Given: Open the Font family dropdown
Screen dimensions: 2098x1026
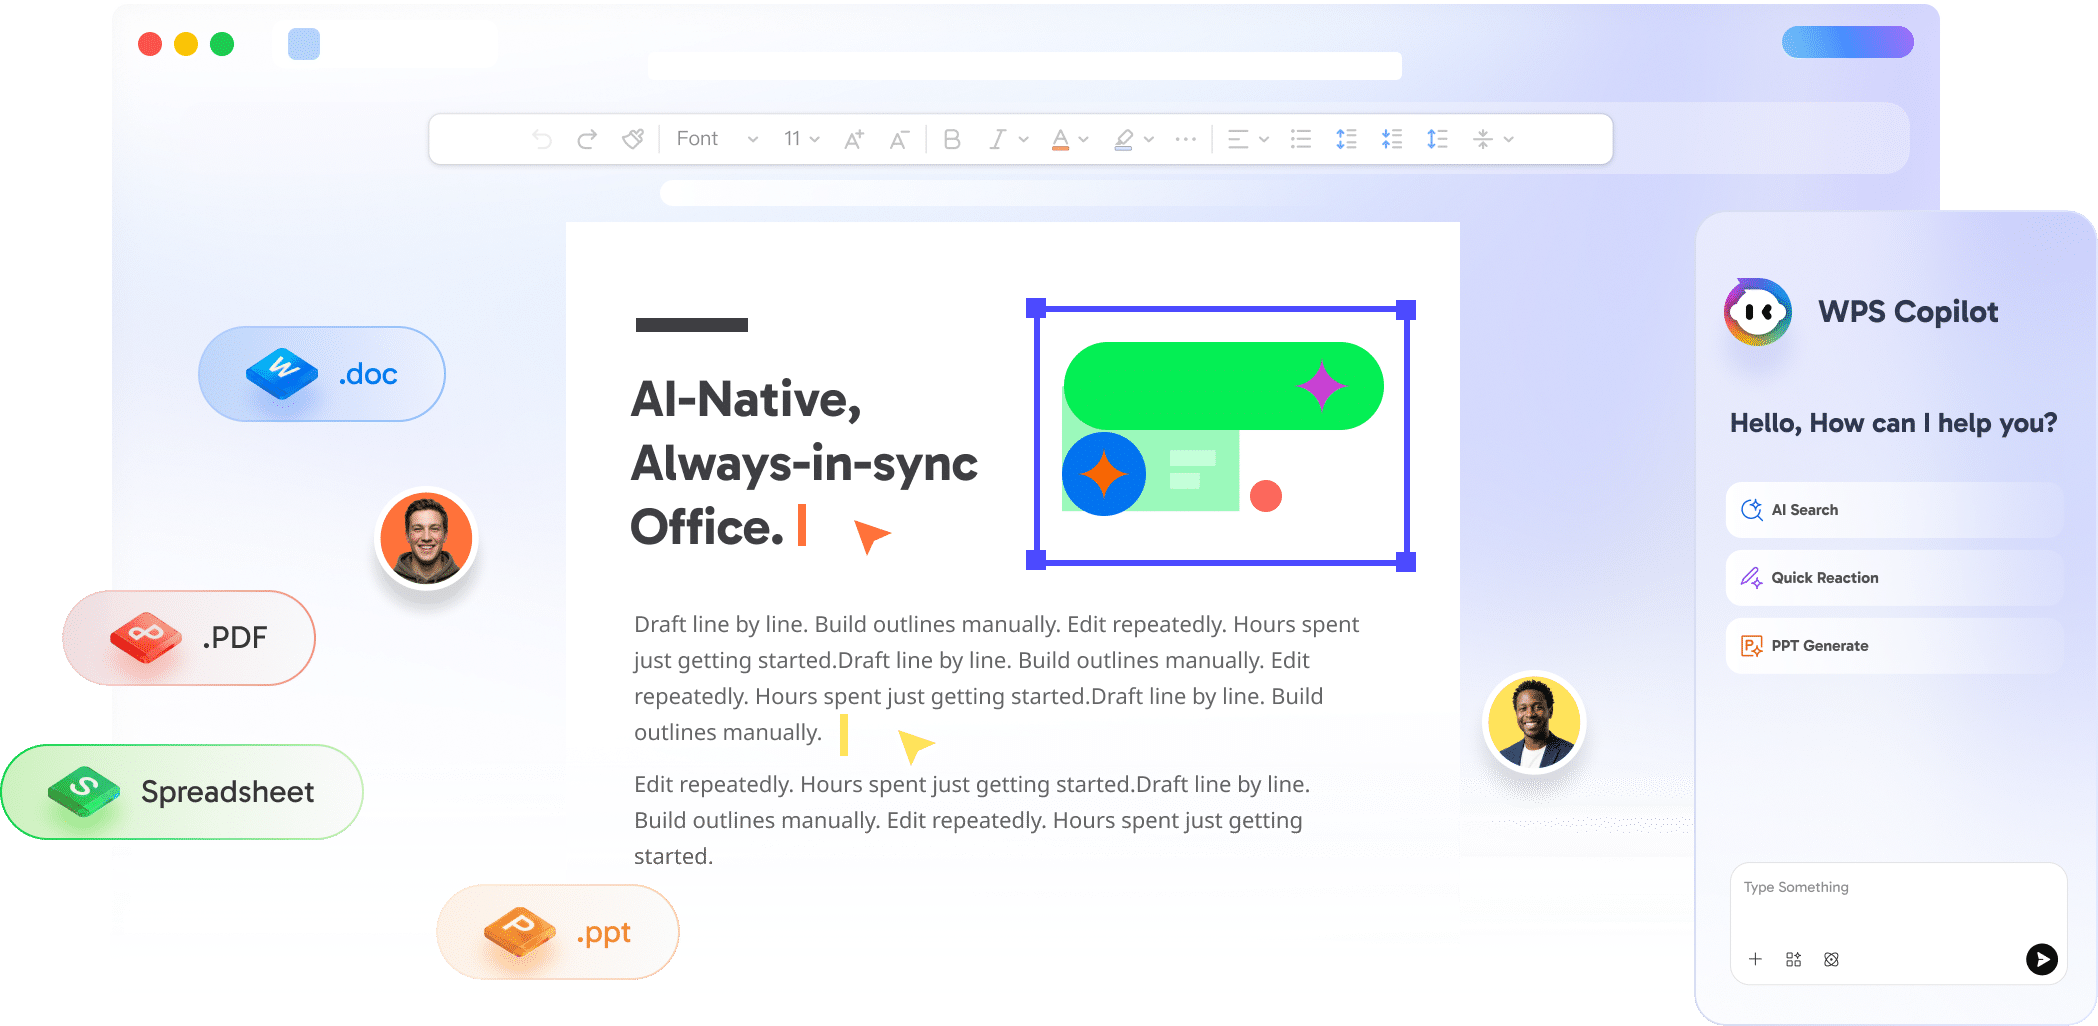Looking at the screenshot, I should tap(710, 139).
